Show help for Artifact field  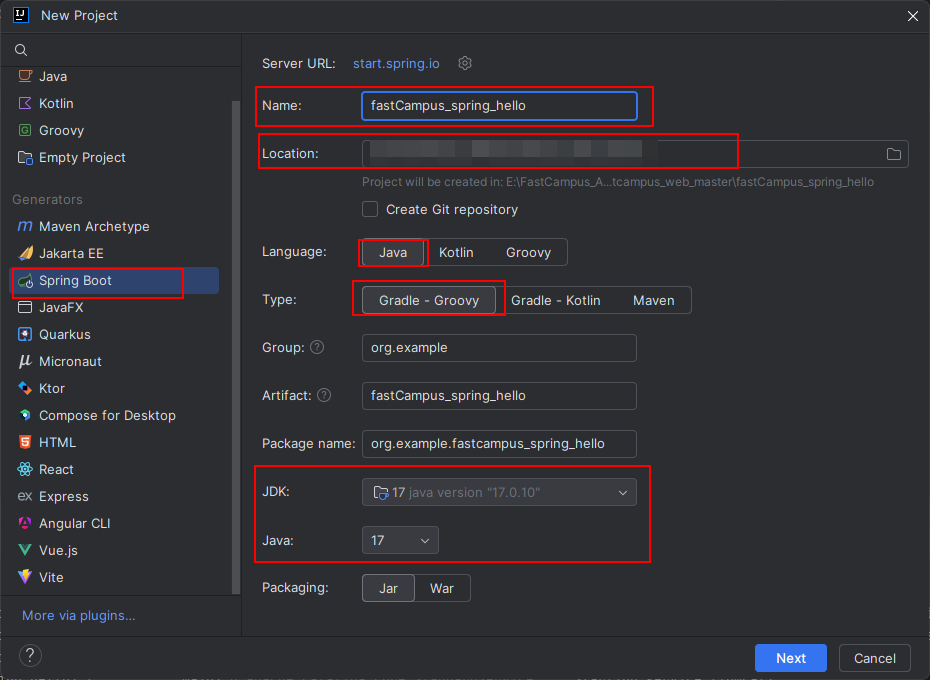[324, 395]
